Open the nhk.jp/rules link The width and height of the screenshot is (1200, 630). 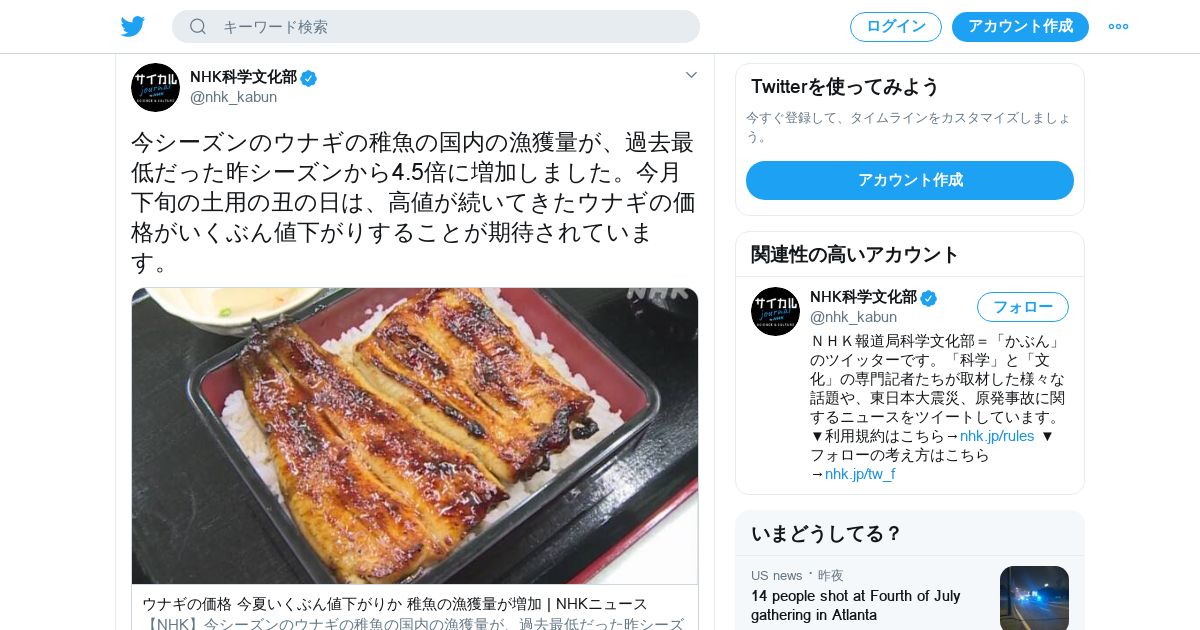(x=997, y=436)
